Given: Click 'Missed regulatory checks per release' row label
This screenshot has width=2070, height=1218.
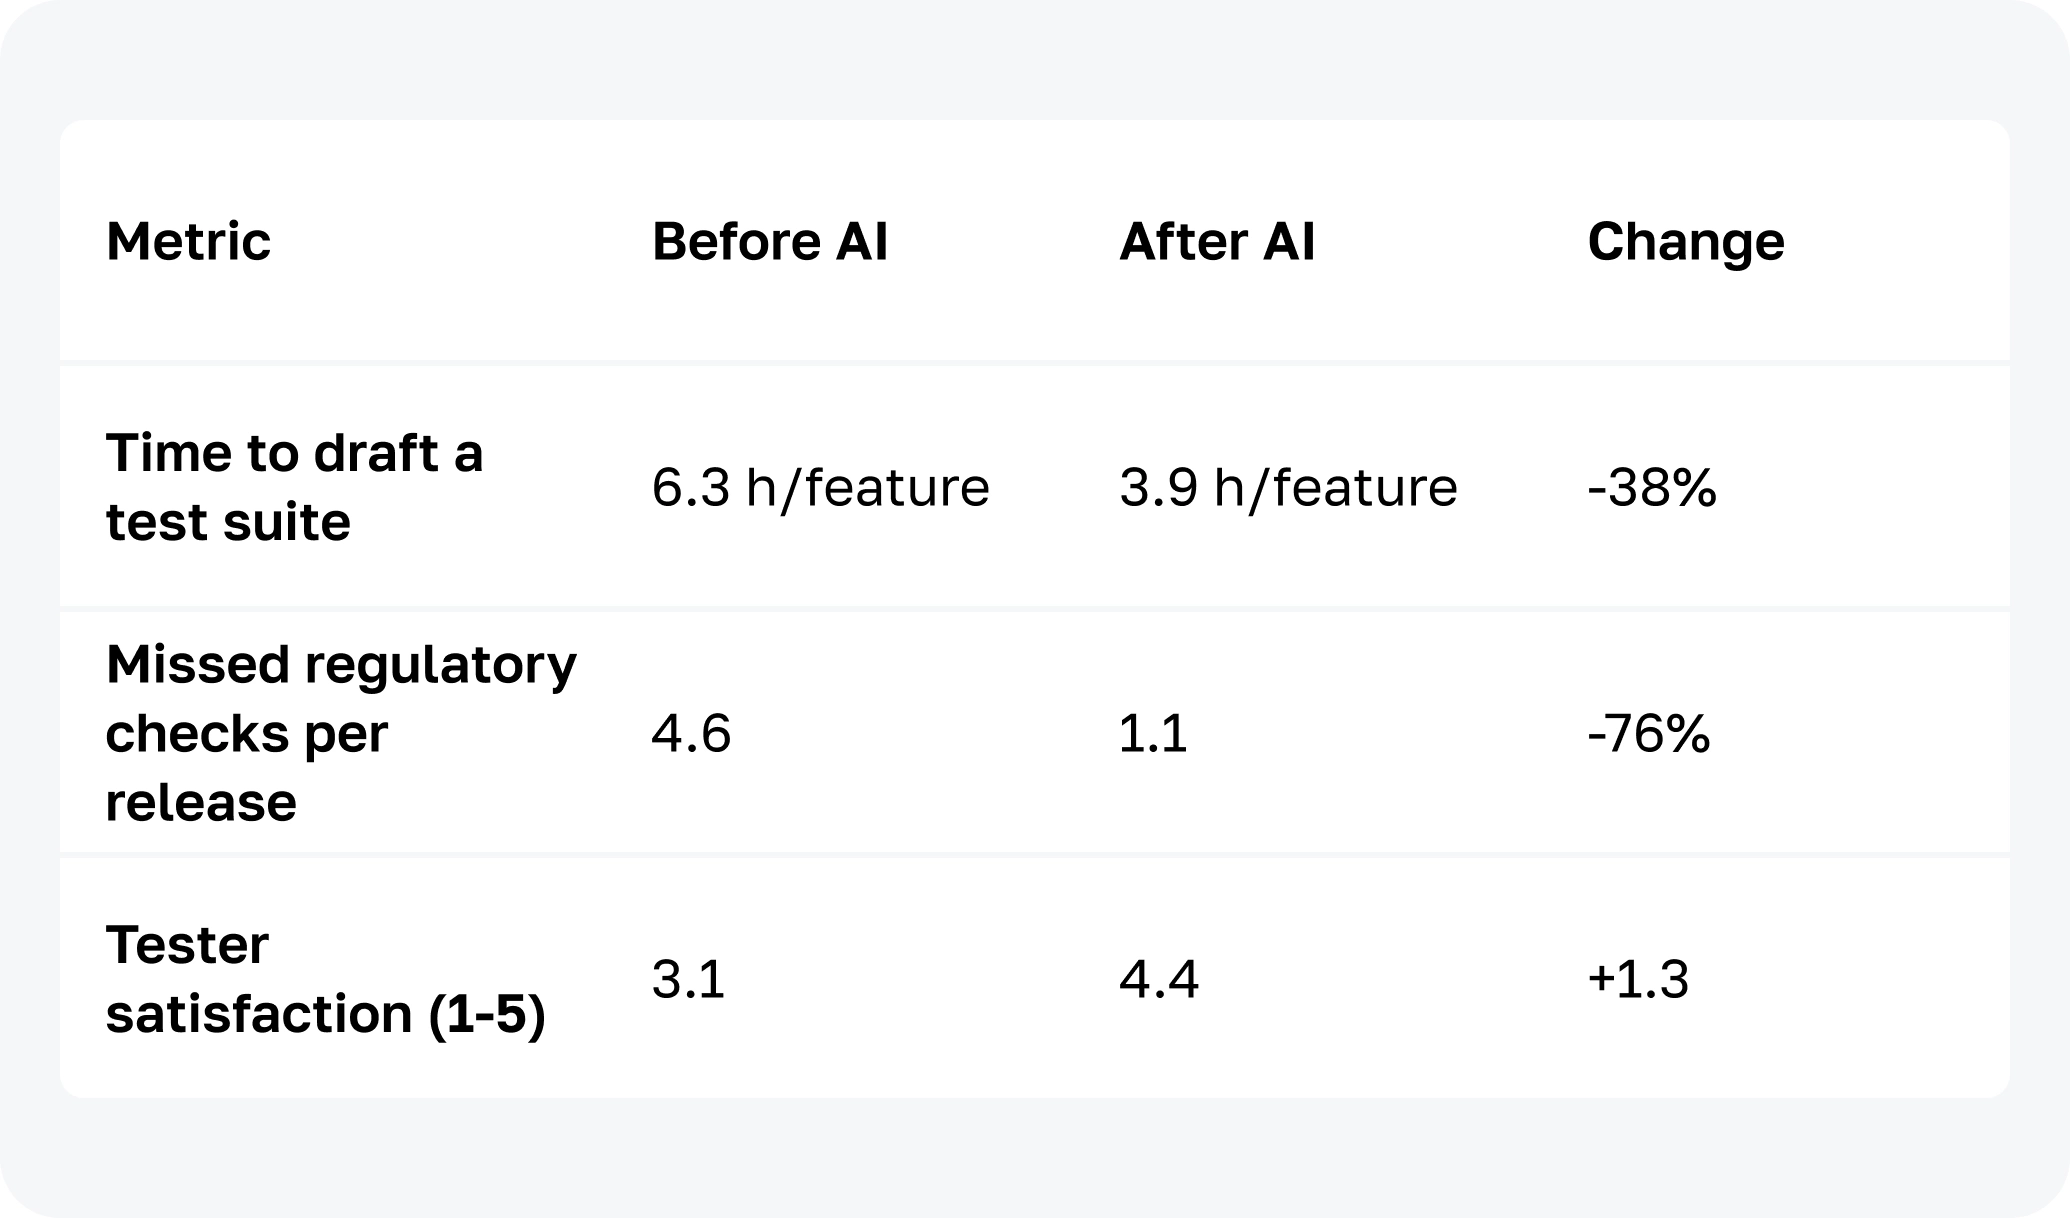Looking at the screenshot, I should click(x=340, y=733).
